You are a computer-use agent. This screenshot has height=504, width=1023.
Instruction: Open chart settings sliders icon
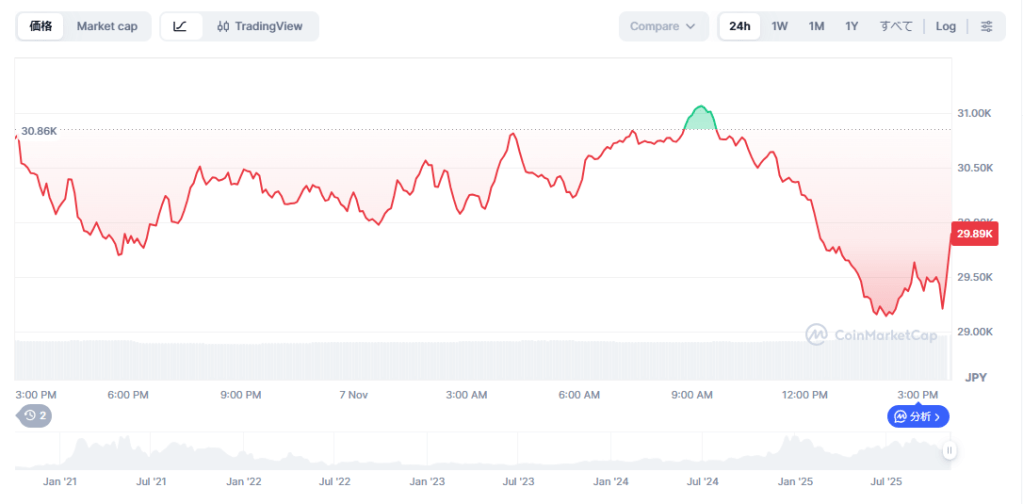(x=986, y=26)
